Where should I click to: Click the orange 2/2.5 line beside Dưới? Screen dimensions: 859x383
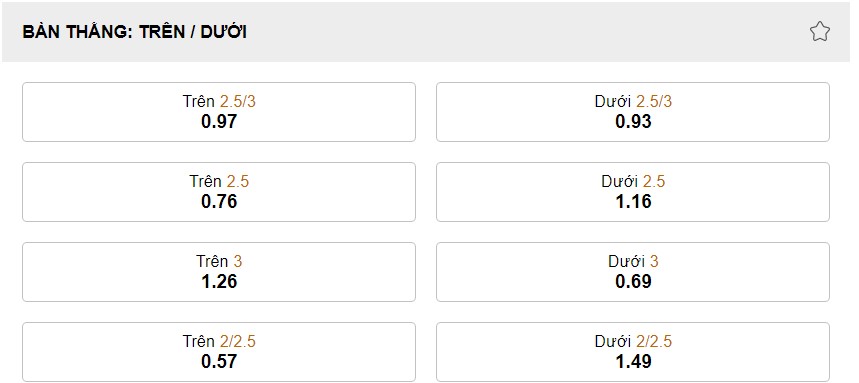[x=654, y=341]
